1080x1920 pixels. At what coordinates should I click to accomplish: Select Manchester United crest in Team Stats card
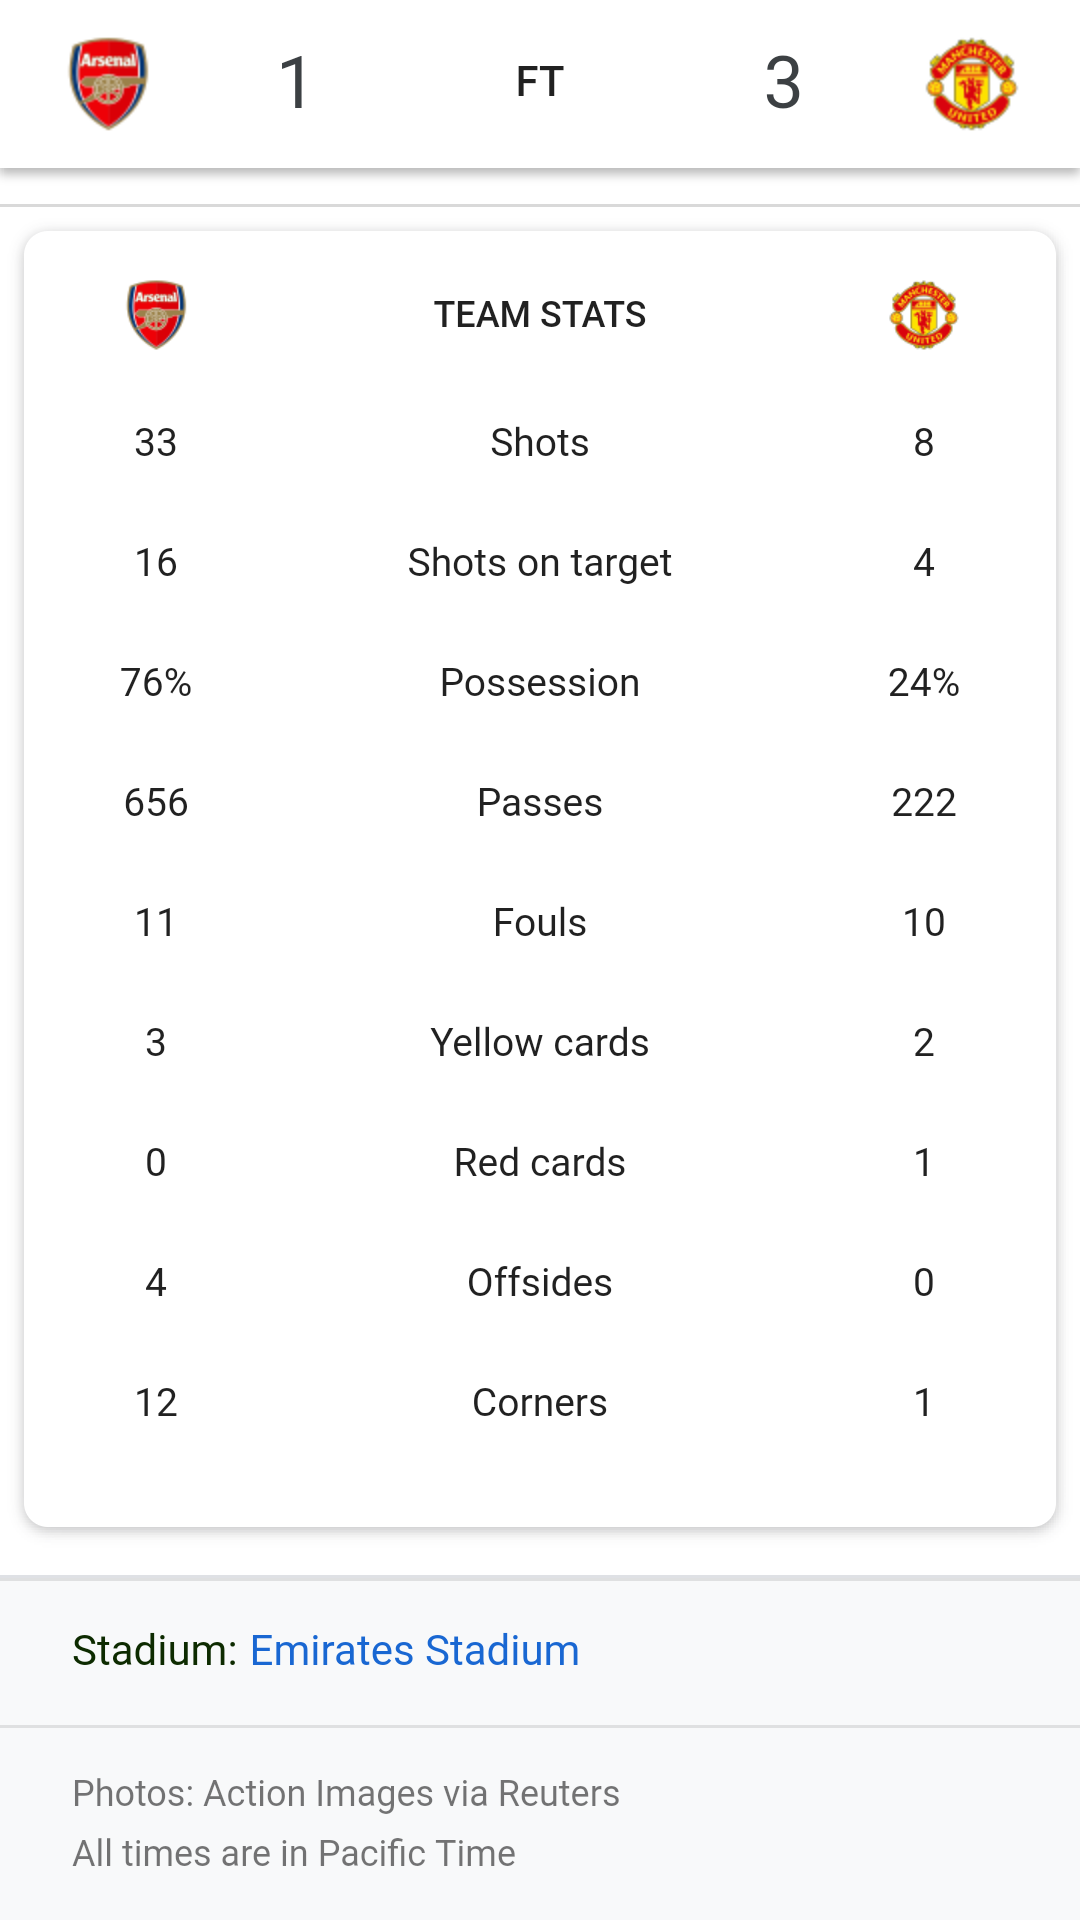923,314
